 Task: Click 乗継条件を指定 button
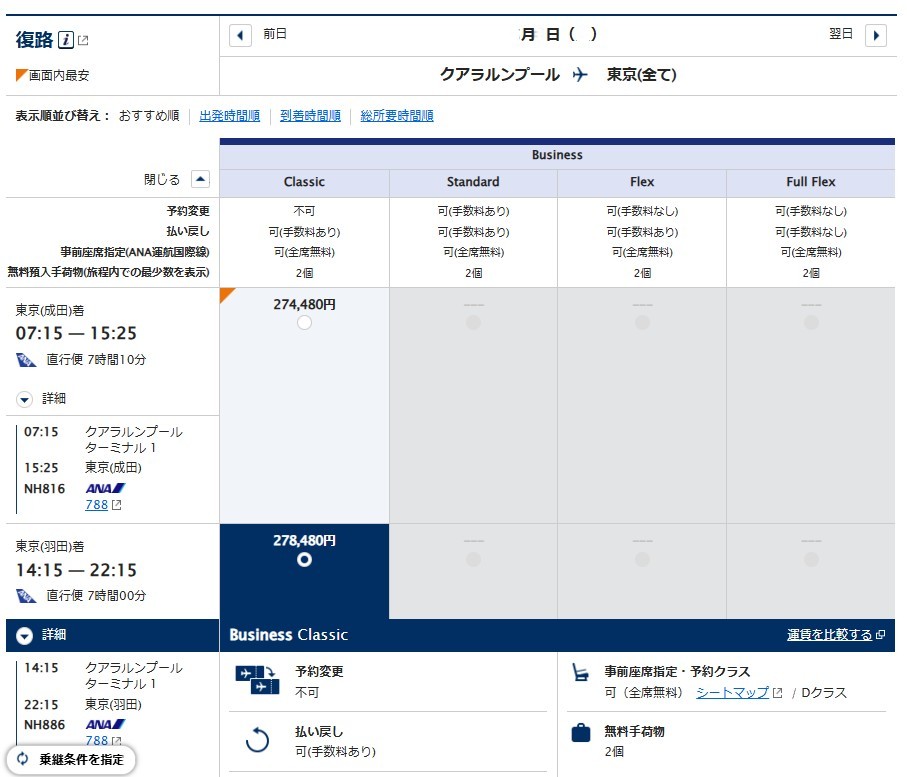(x=71, y=759)
